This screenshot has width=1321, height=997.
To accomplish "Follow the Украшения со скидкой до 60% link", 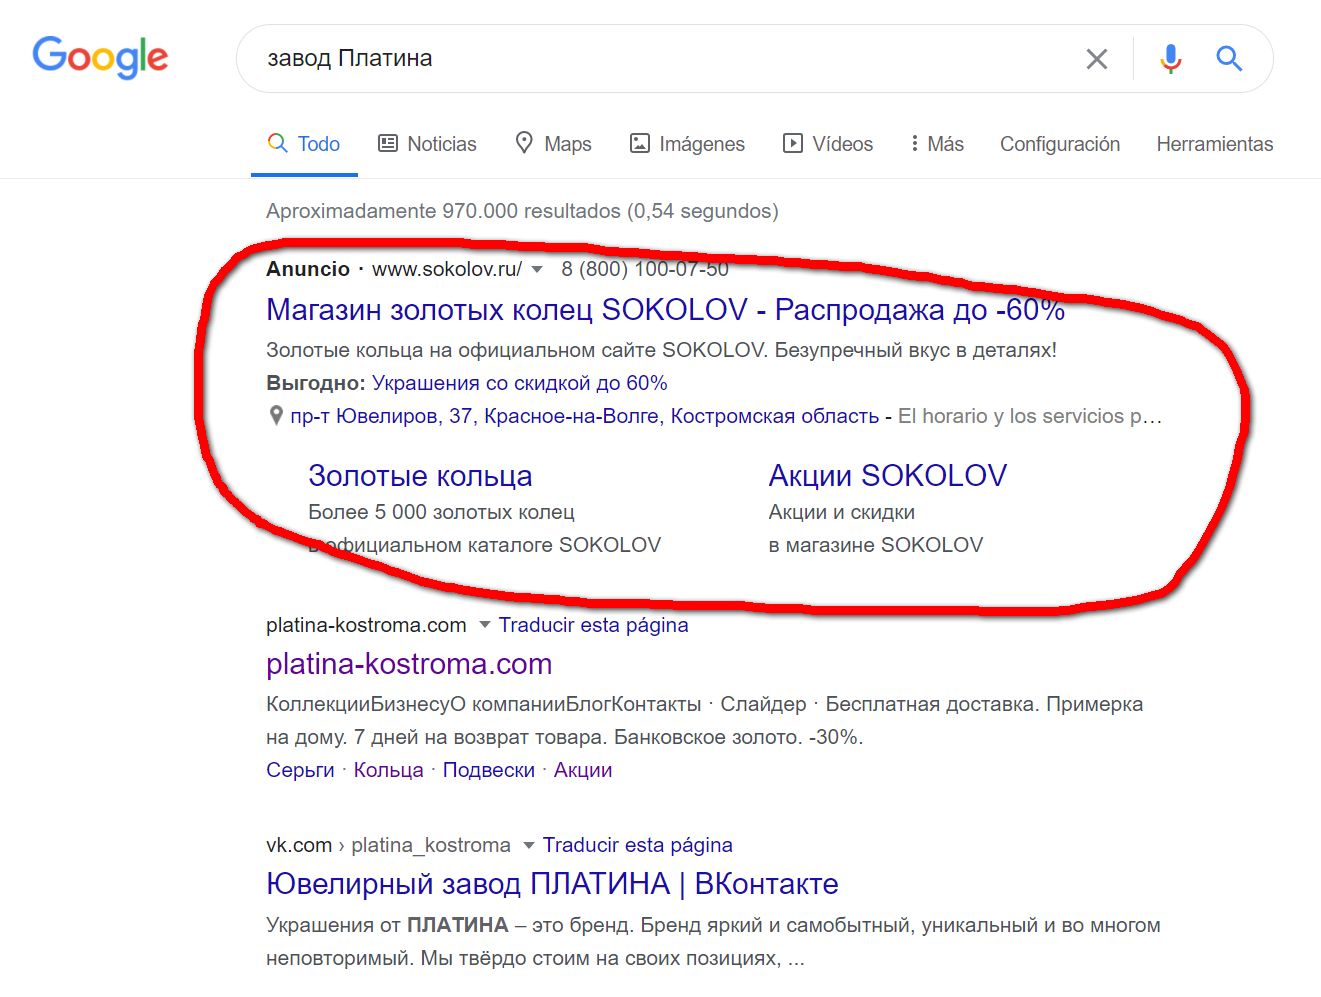I will click(520, 383).
